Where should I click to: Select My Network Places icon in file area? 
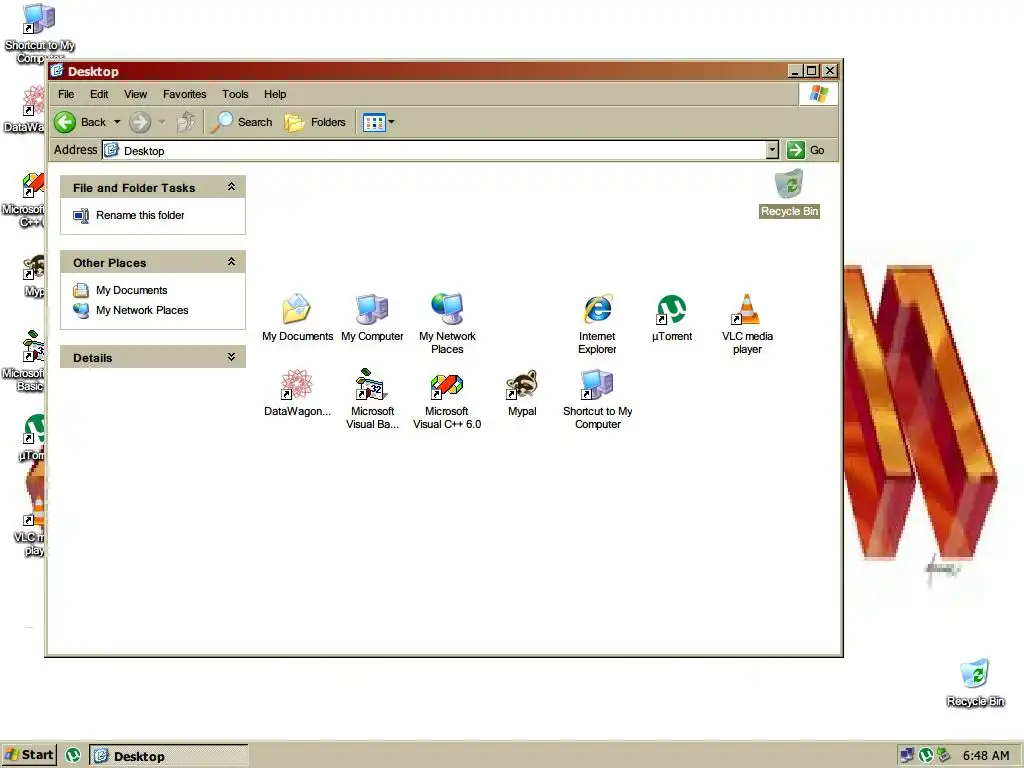447,324
